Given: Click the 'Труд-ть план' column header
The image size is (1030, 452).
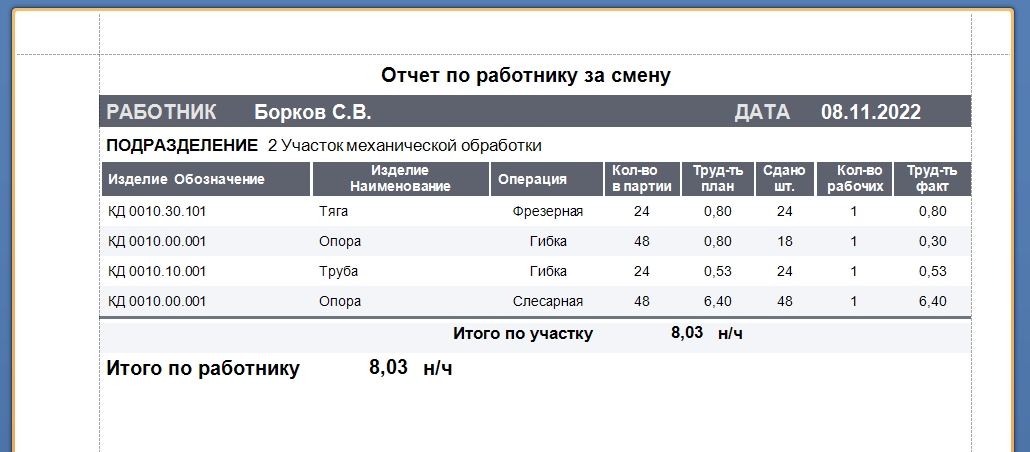Looking at the screenshot, I should pyautogui.click(x=717, y=179).
